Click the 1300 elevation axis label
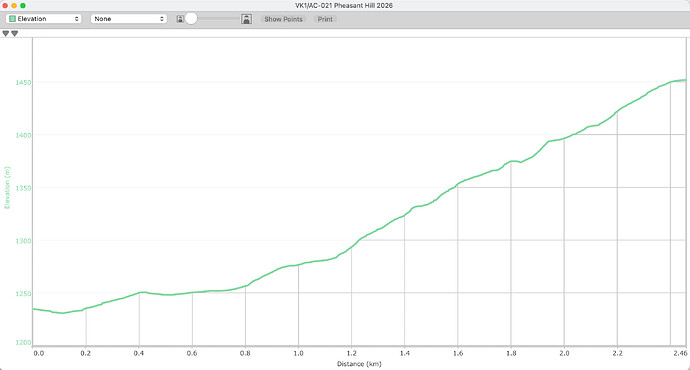This screenshot has height=370, width=690. tap(23, 241)
